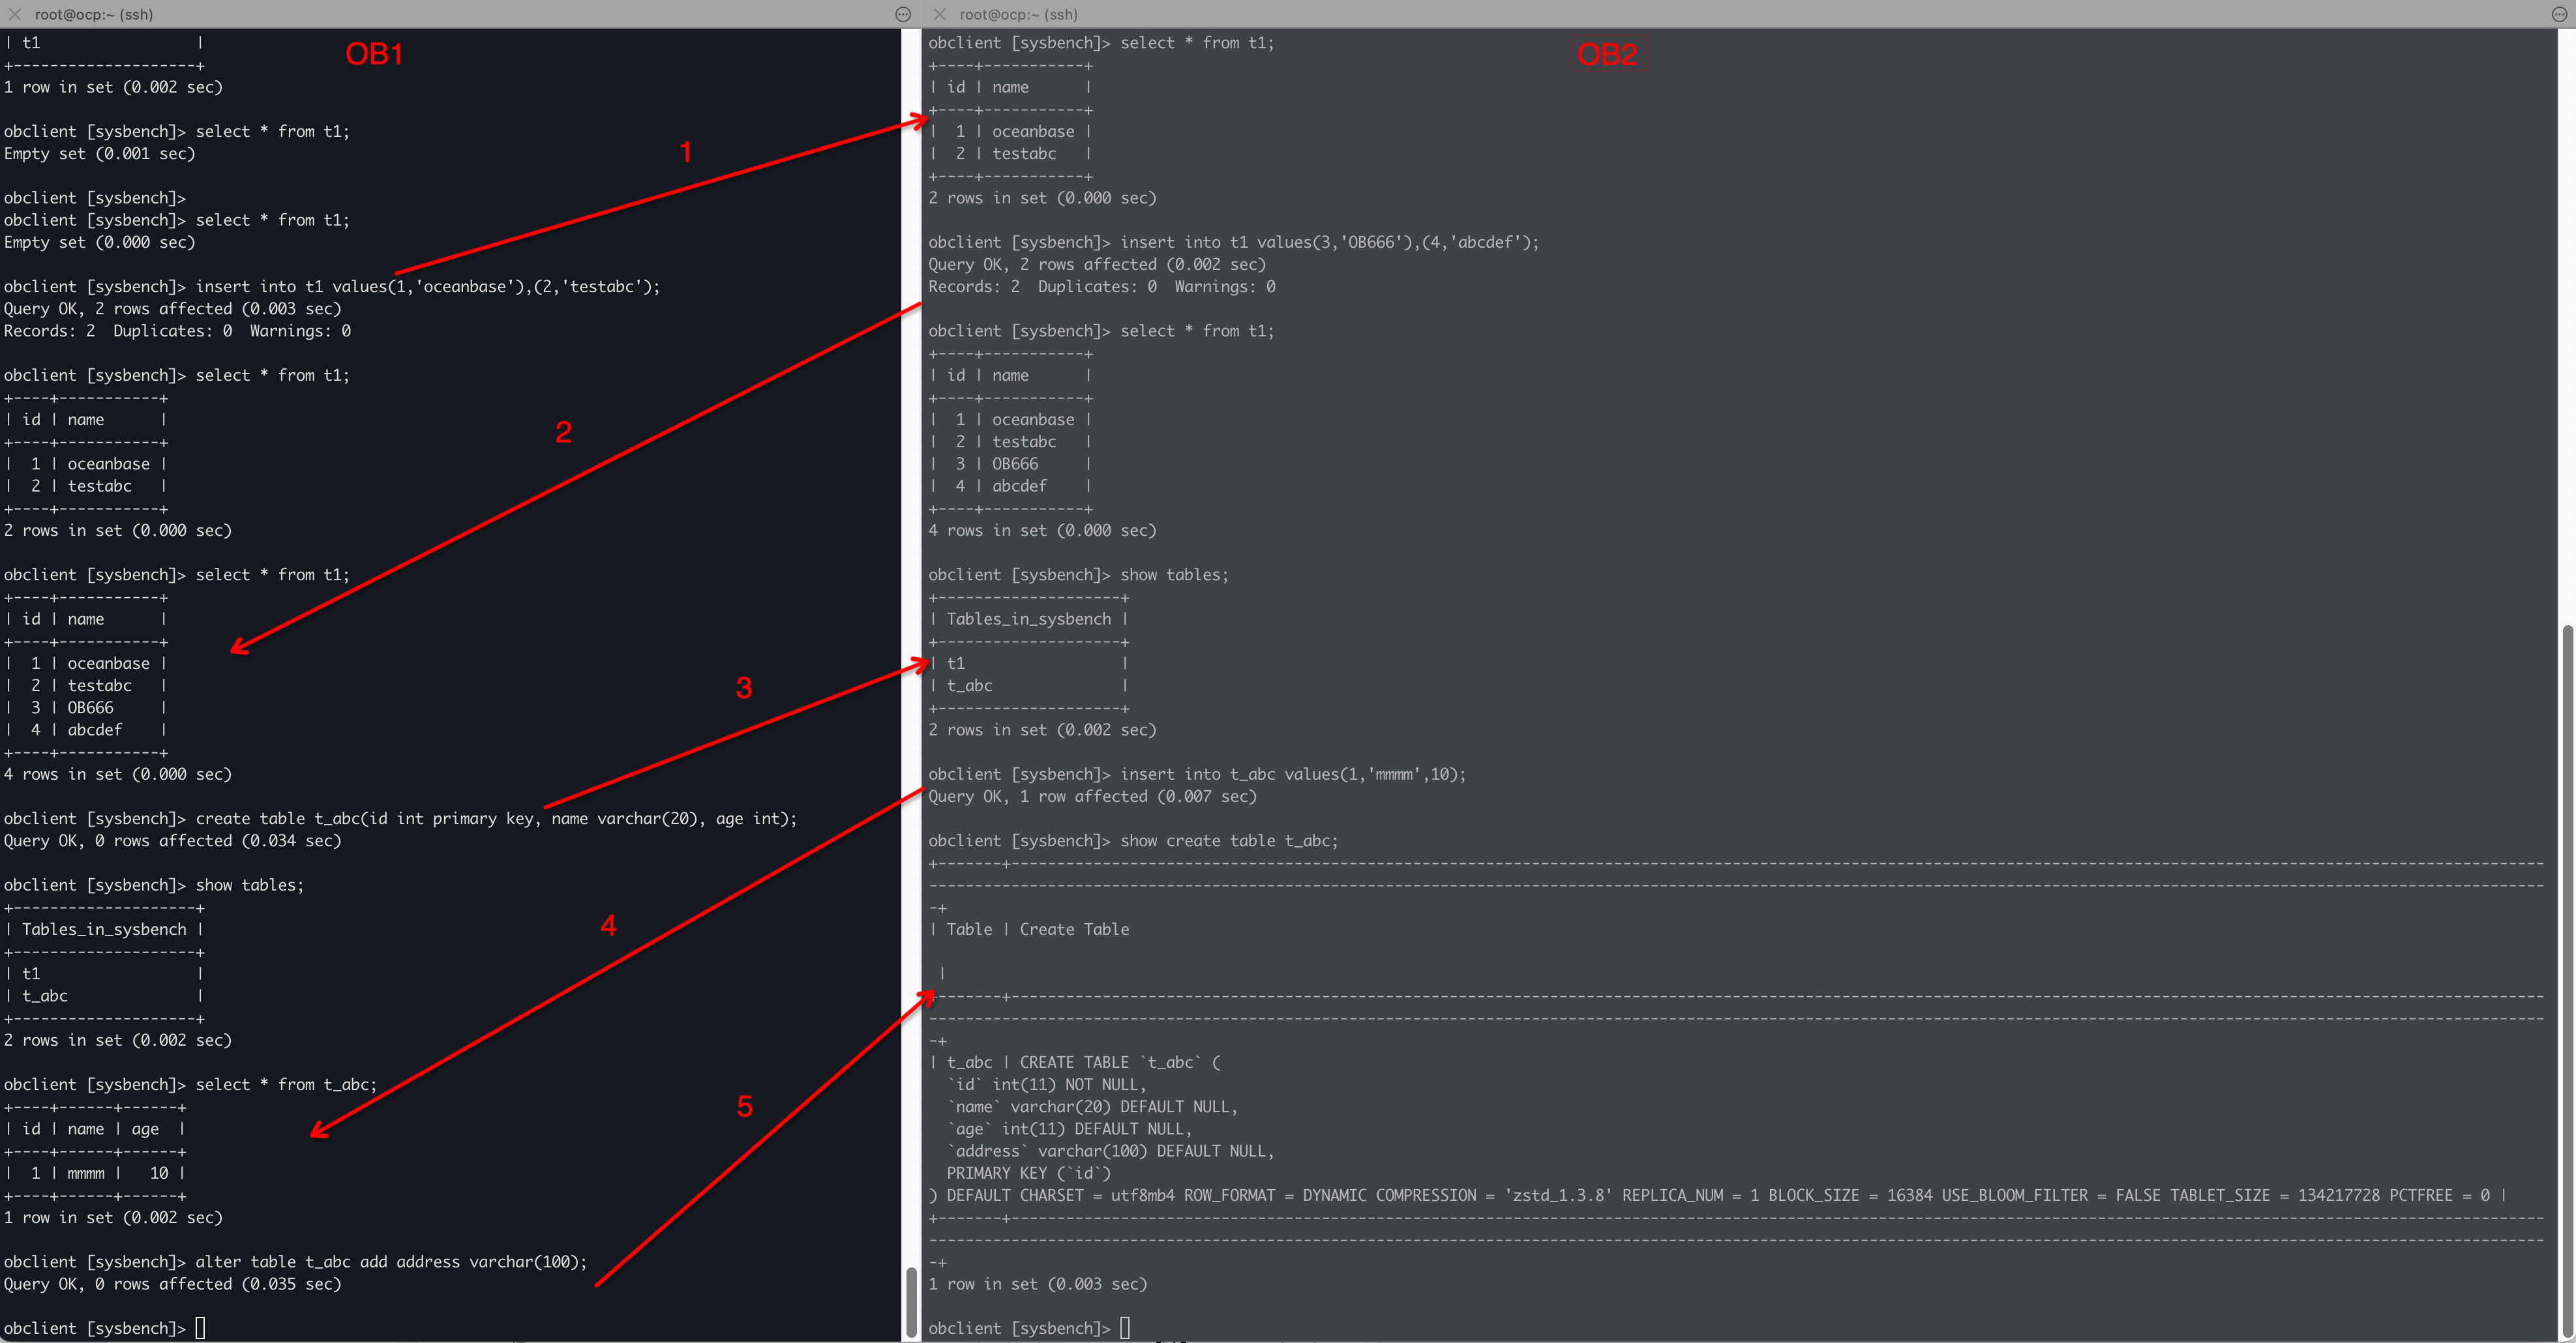Close the left terminal tab with the X icon
Viewport: 2576px width, 1343px height.
(x=15, y=14)
